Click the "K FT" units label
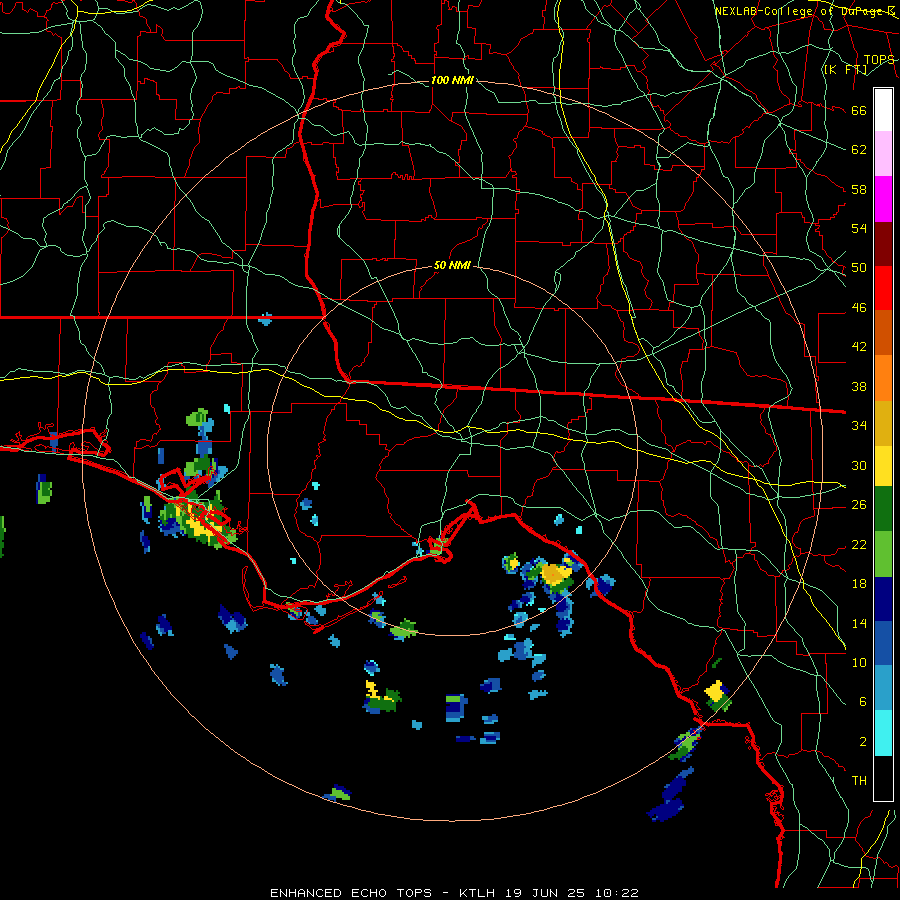This screenshot has height=900, width=900. pyautogui.click(x=845, y=69)
